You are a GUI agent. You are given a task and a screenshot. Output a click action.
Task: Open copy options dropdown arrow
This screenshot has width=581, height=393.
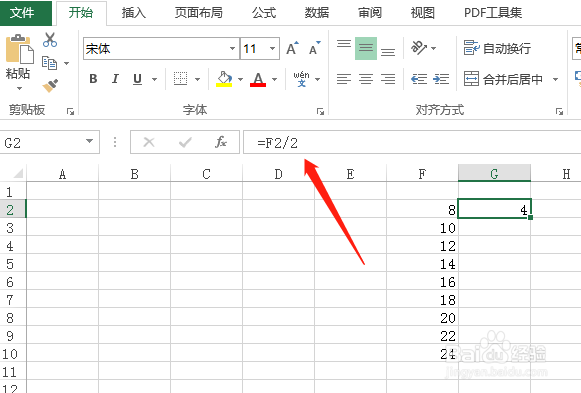[x=66, y=63]
